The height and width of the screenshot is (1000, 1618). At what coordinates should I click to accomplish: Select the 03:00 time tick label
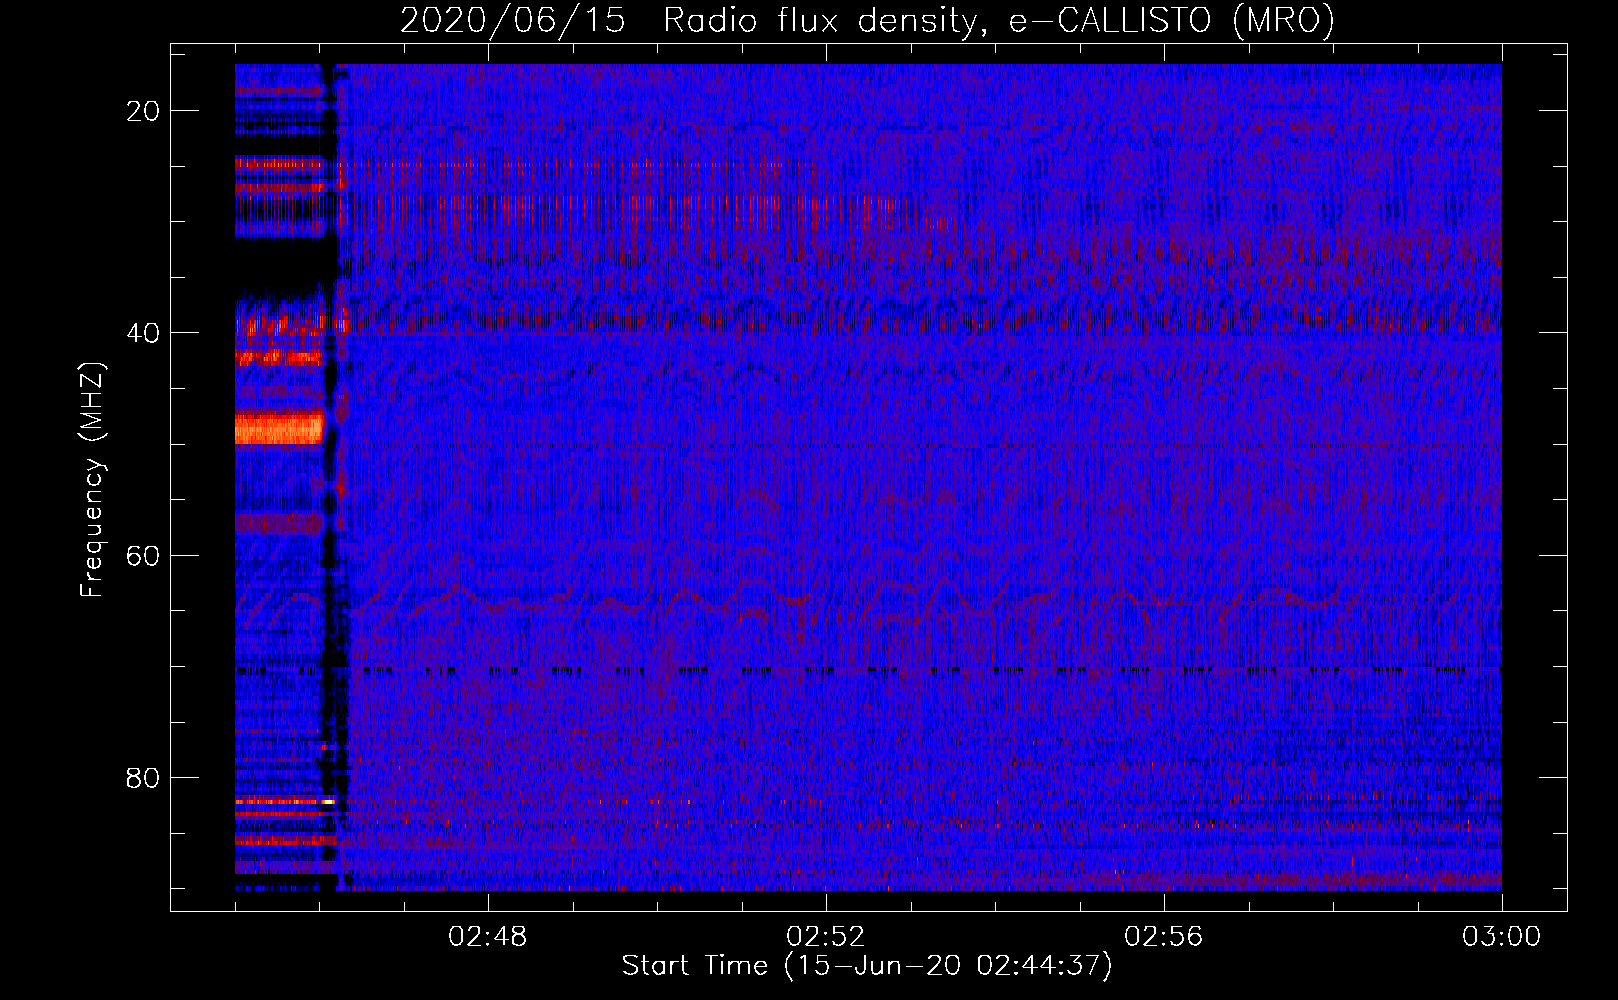click(x=1502, y=937)
